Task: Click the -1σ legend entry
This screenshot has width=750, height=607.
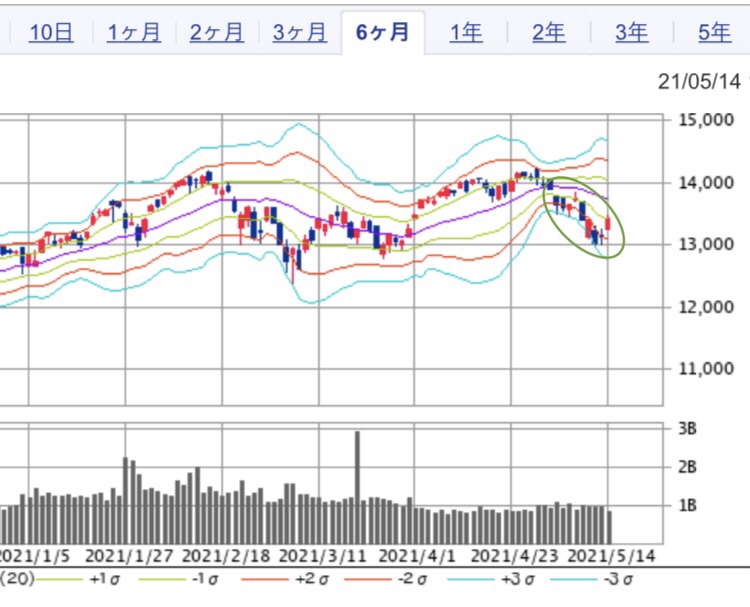Action: (x=178, y=579)
